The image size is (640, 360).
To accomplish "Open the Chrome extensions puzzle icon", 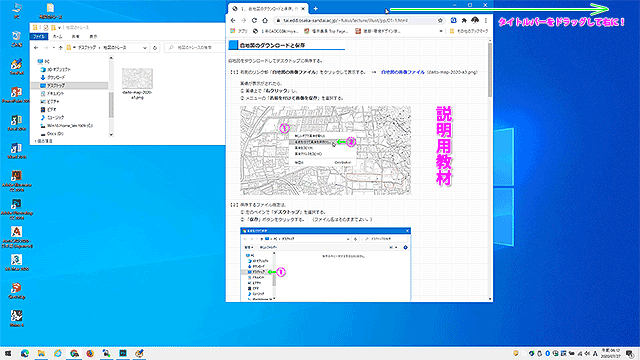I will click(x=464, y=20).
